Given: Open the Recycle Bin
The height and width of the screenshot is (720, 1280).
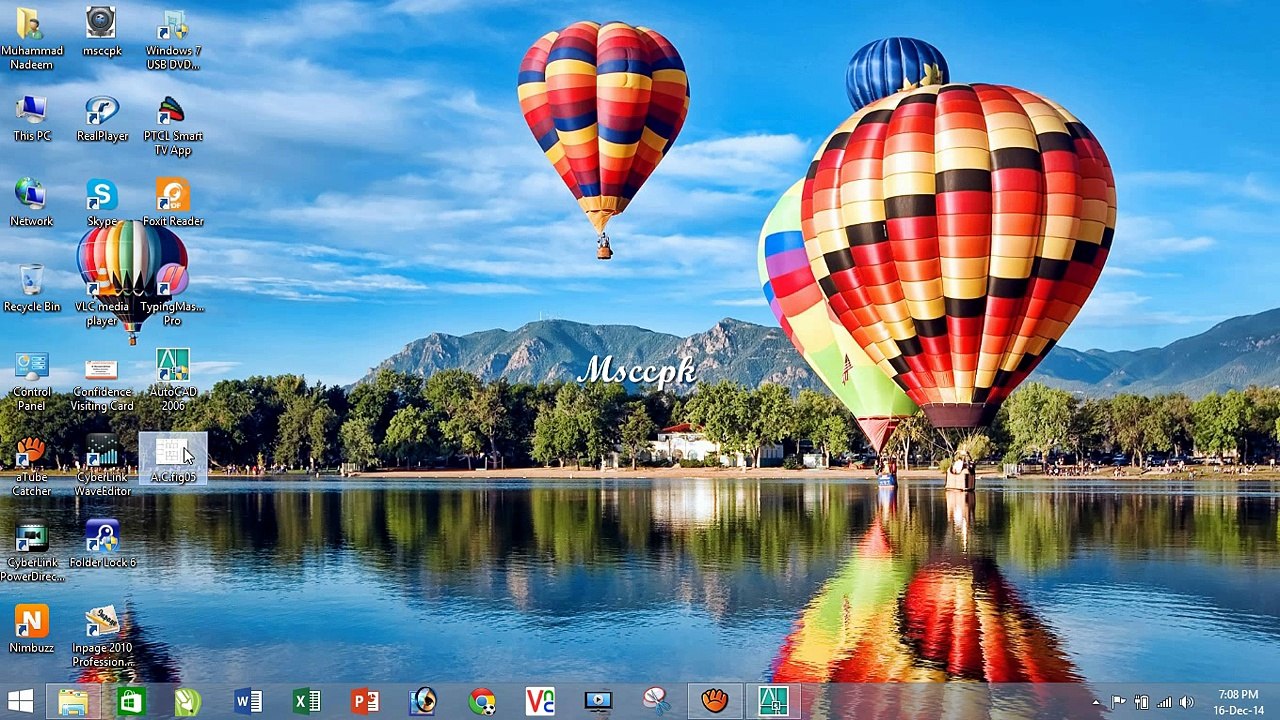Looking at the screenshot, I should [x=31, y=288].
